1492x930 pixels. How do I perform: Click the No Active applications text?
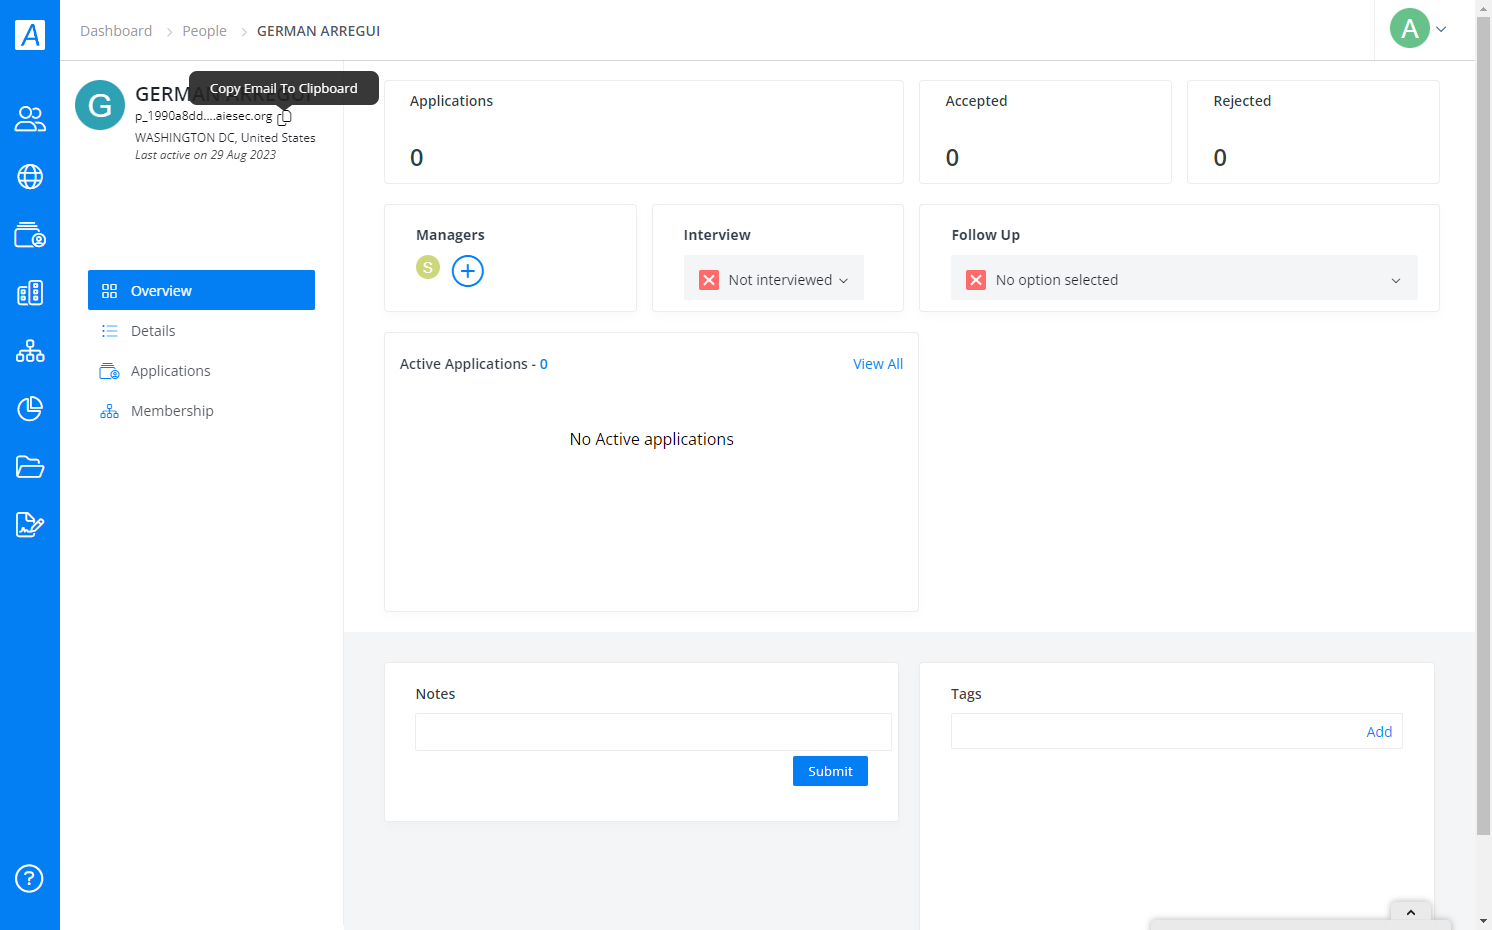pyautogui.click(x=652, y=439)
